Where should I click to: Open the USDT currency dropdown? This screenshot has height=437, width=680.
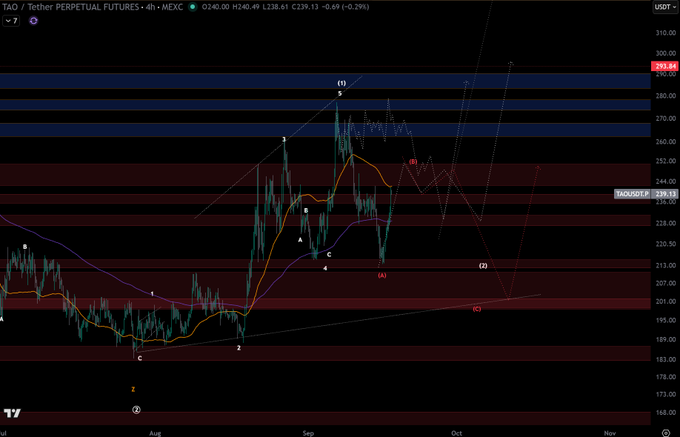[x=665, y=7]
